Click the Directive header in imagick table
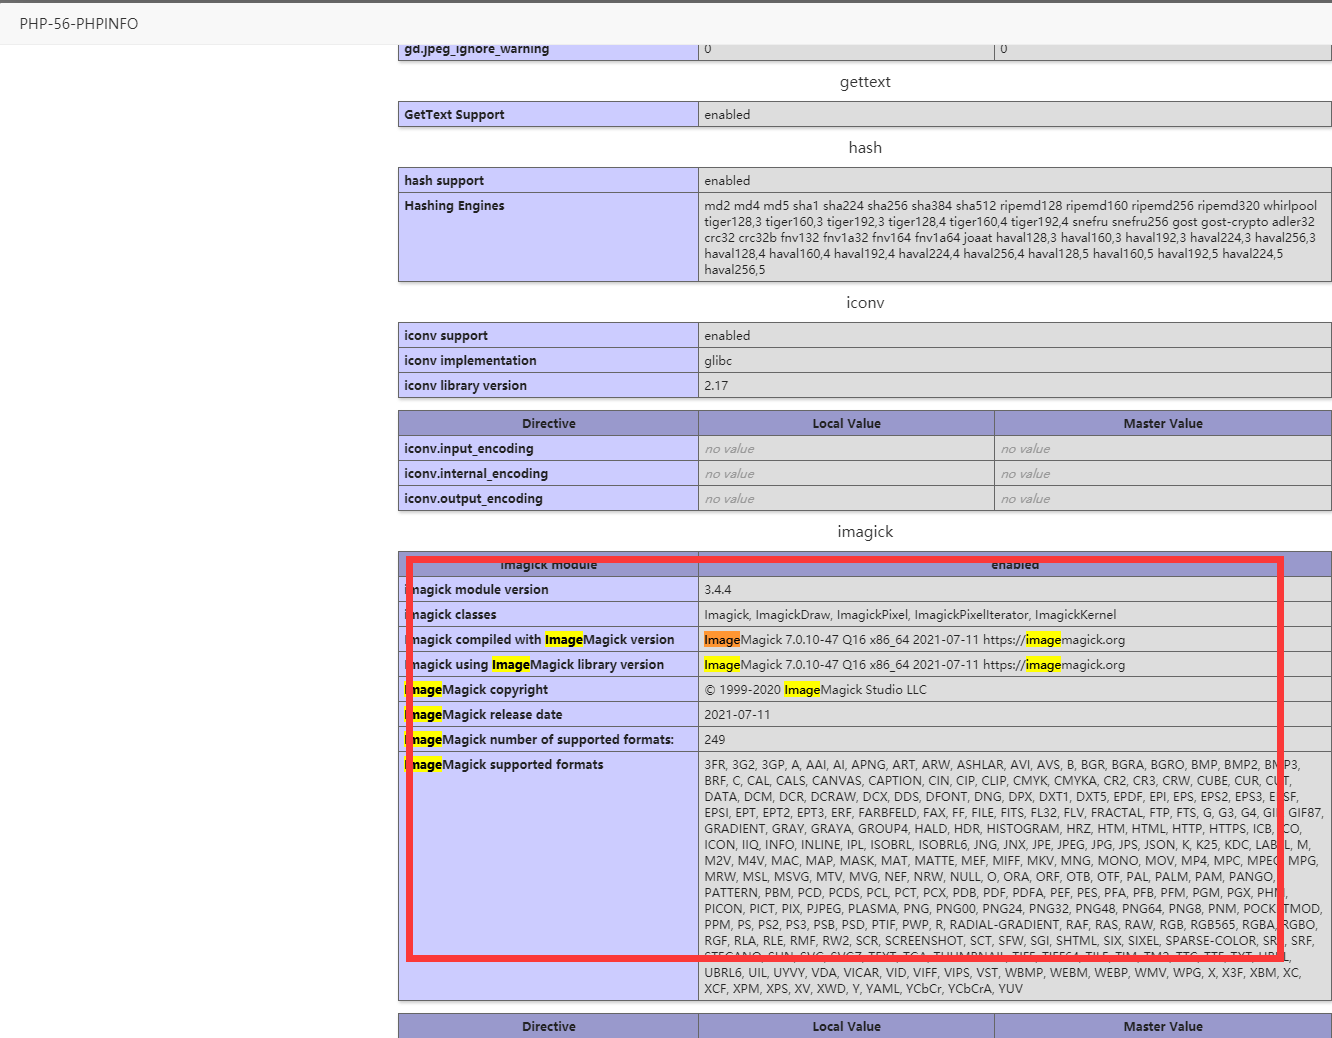This screenshot has width=1332, height=1038. point(549,1027)
